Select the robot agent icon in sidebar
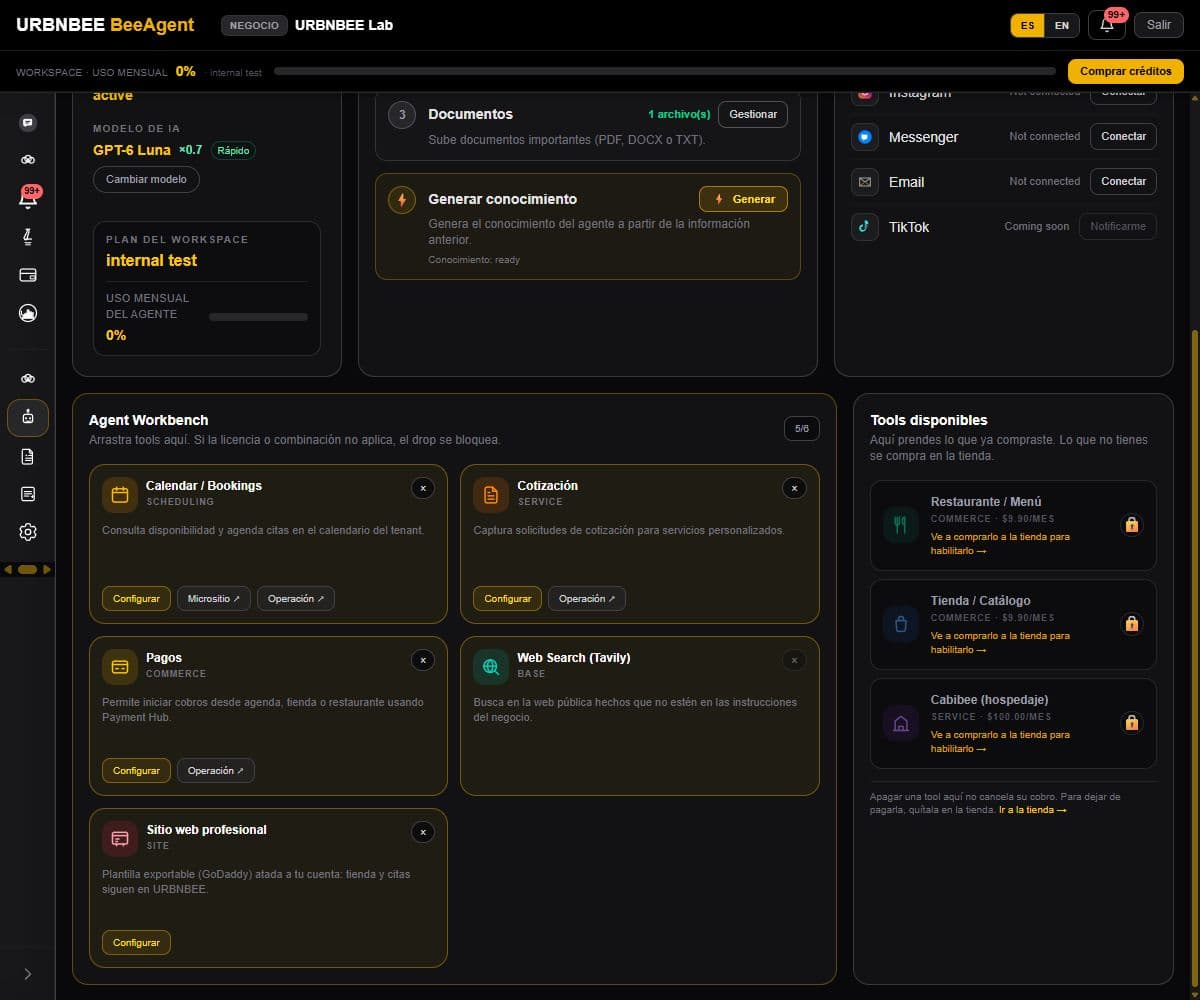1200x1000 pixels. pos(28,418)
